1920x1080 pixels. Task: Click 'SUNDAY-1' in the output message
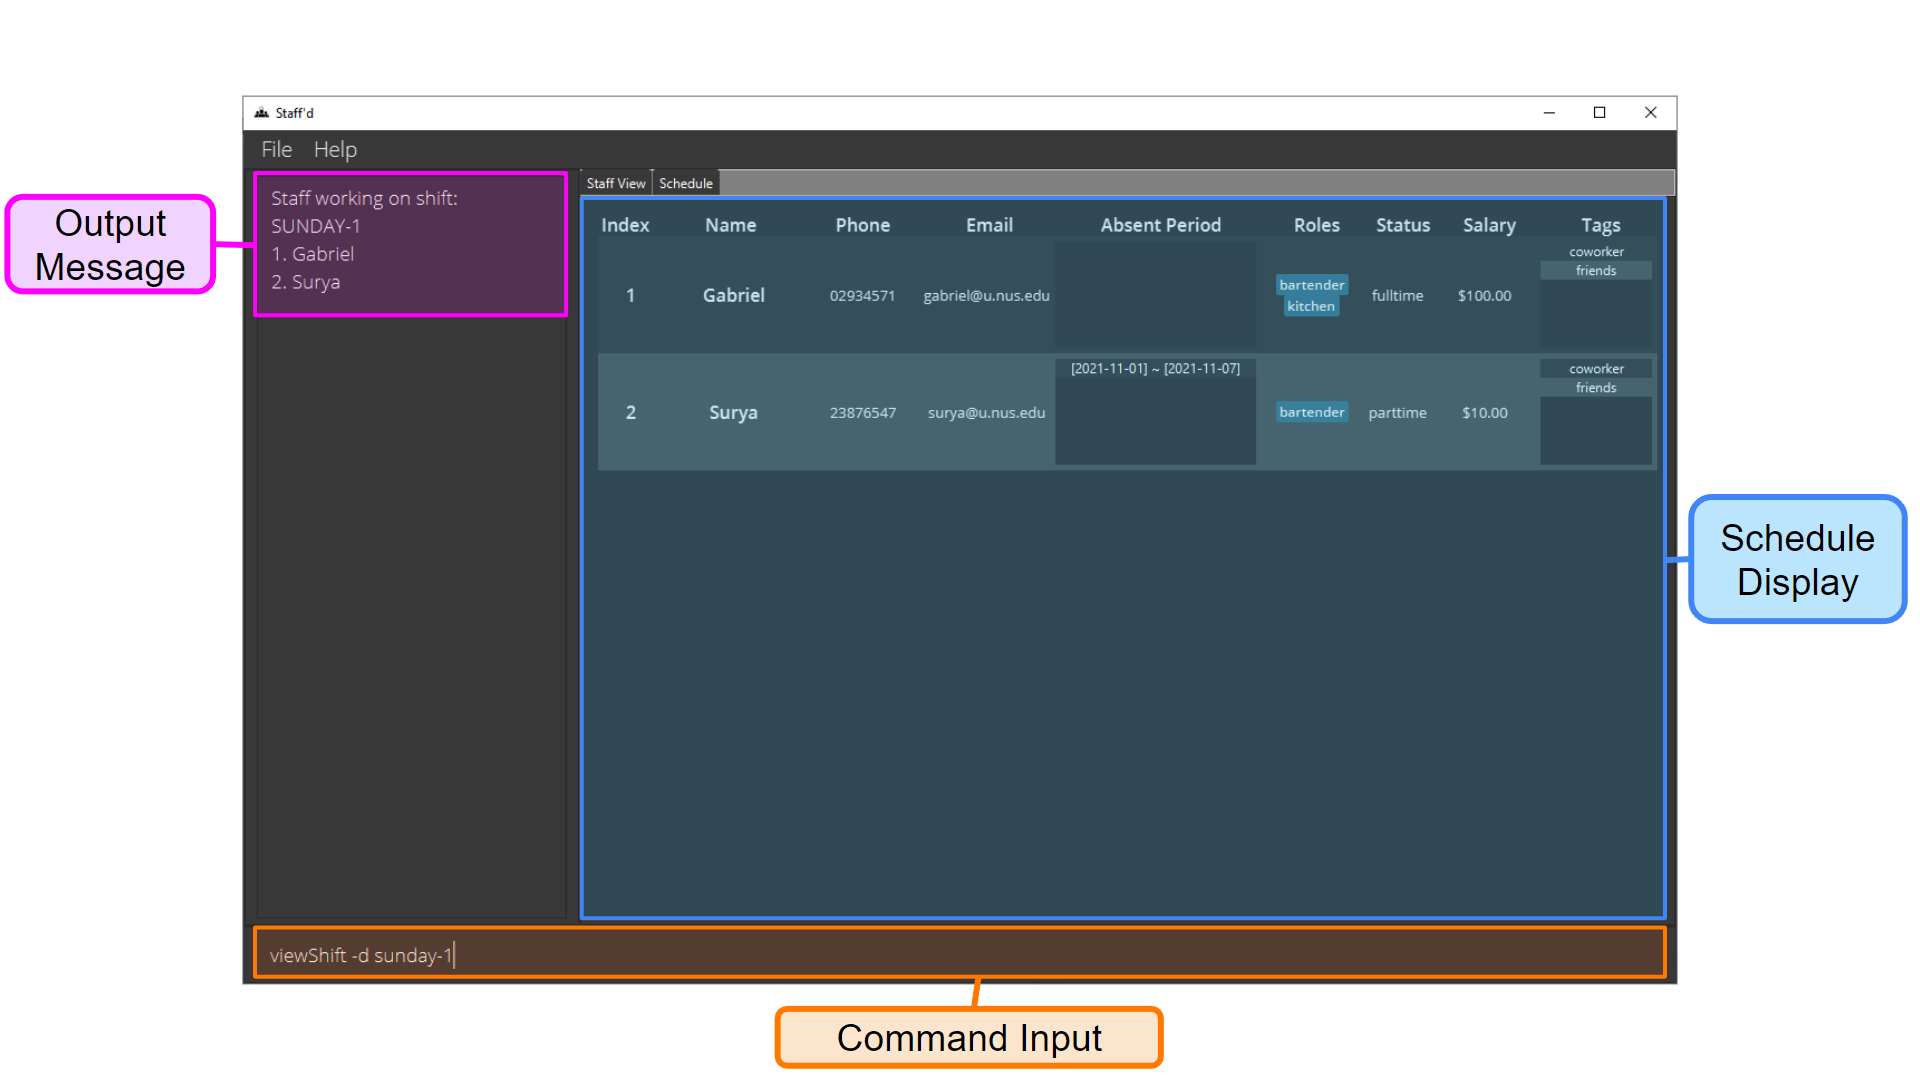click(315, 226)
